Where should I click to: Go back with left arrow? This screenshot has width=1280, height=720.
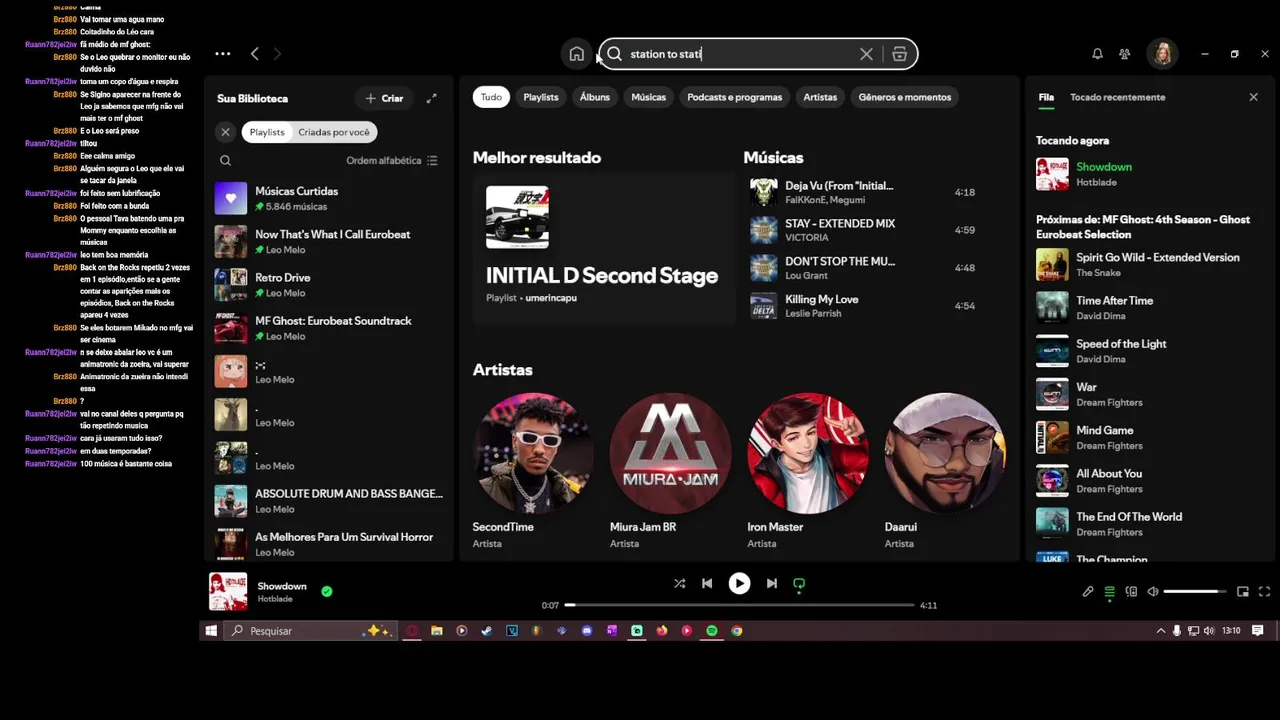[x=255, y=54]
